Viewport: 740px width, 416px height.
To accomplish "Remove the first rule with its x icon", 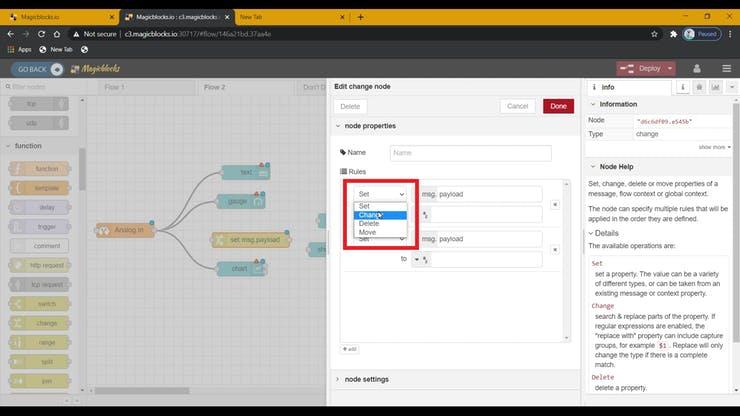I will [x=555, y=204].
